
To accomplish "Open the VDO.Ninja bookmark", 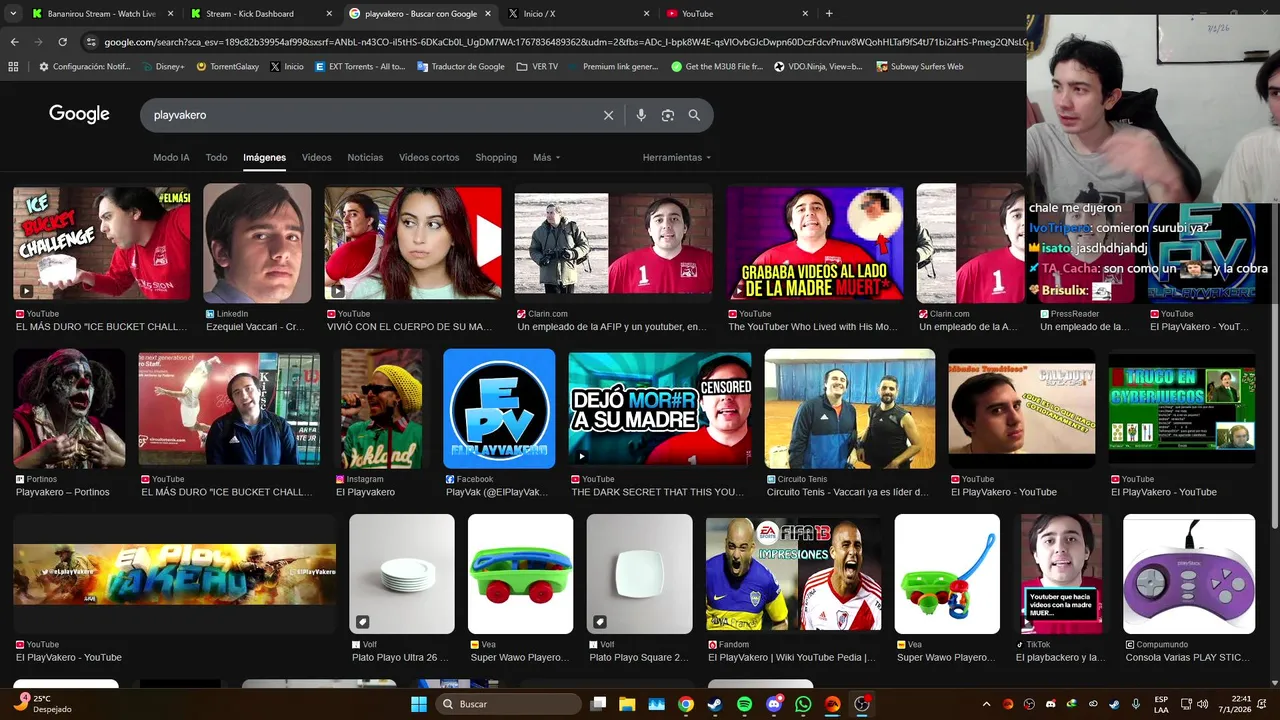I will click(x=818, y=67).
